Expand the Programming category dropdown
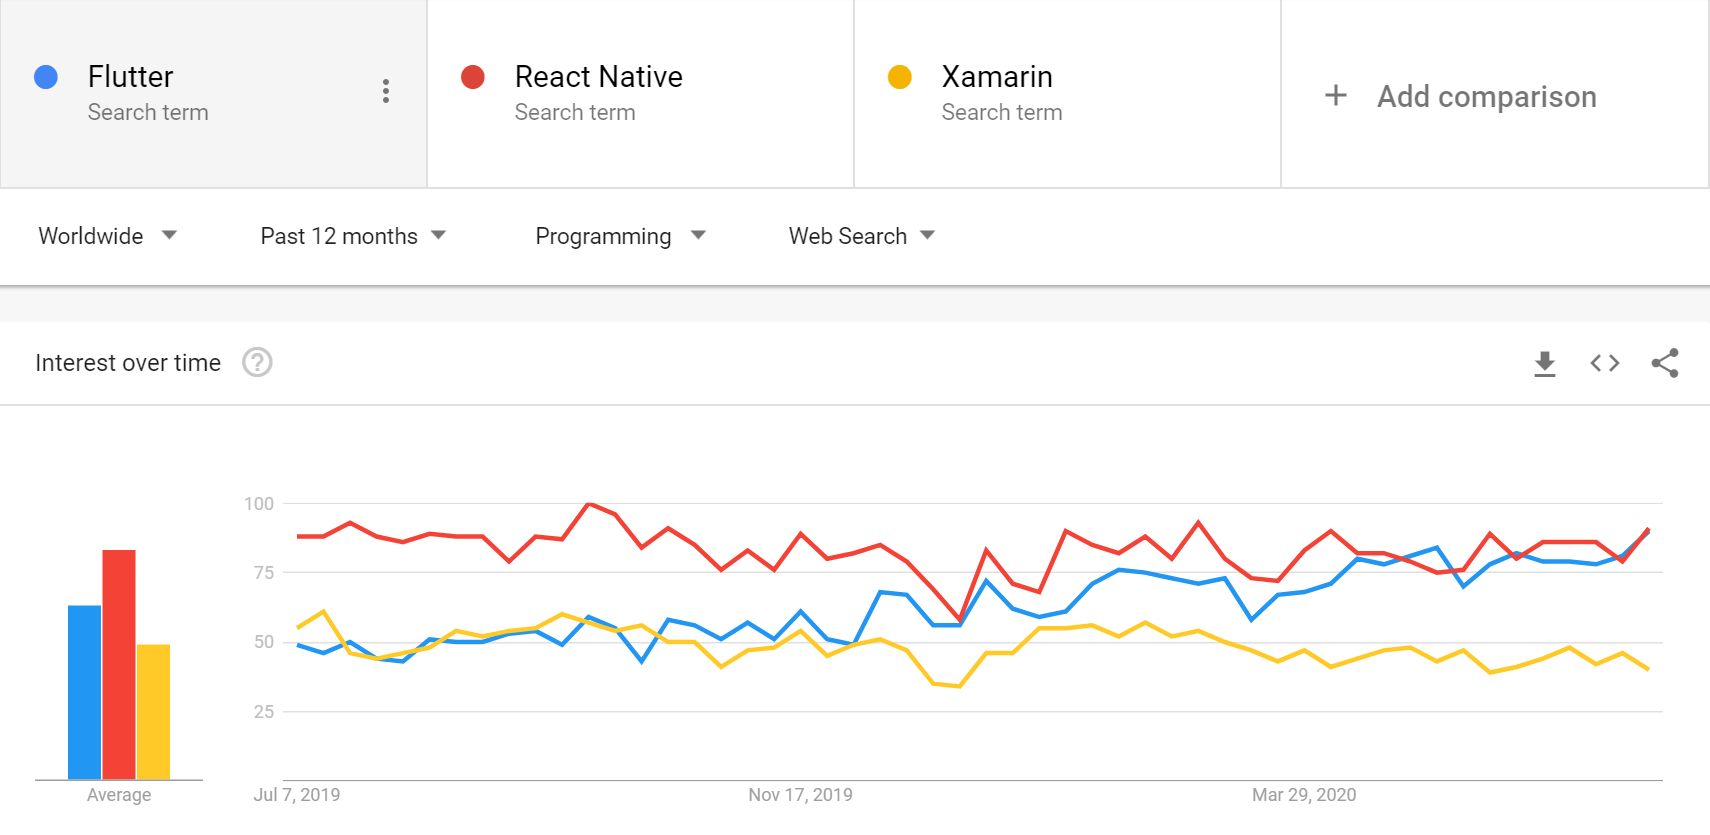The width and height of the screenshot is (1710, 835). click(620, 236)
